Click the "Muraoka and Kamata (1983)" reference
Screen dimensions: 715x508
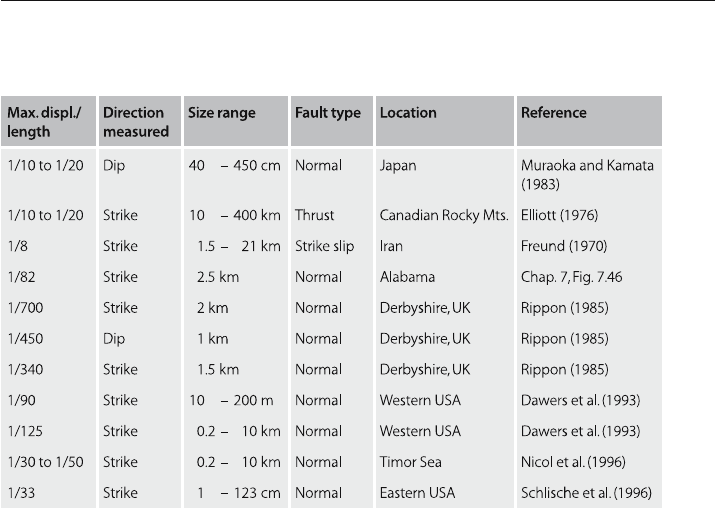pos(587,175)
